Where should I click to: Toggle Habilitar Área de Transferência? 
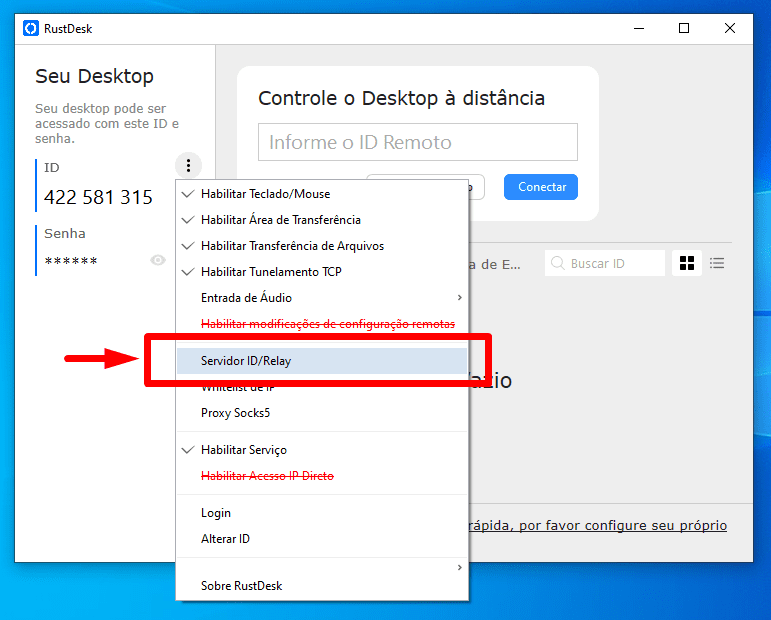pyautogui.click(x=280, y=220)
